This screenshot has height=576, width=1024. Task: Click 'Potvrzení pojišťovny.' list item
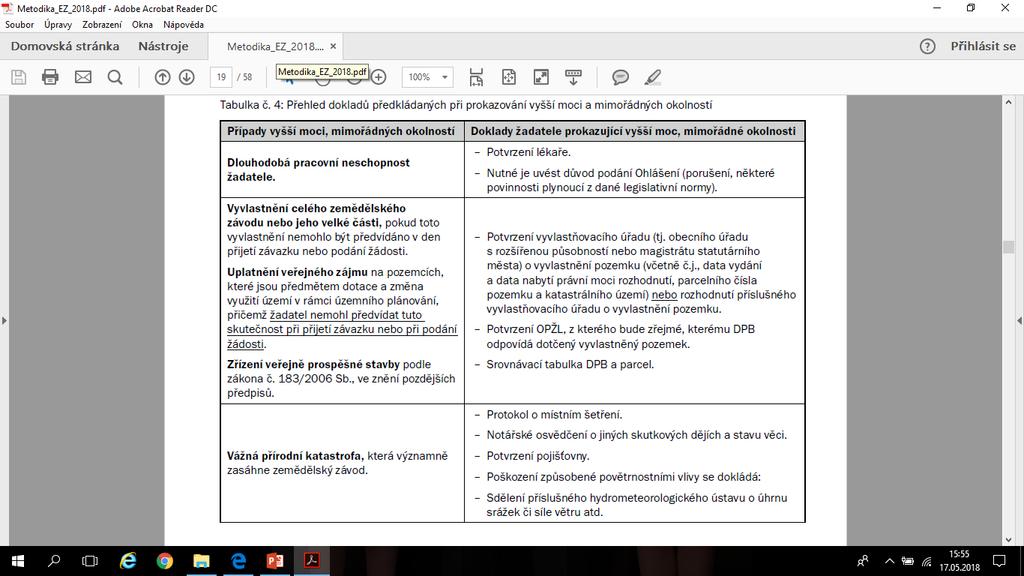tap(538, 456)
